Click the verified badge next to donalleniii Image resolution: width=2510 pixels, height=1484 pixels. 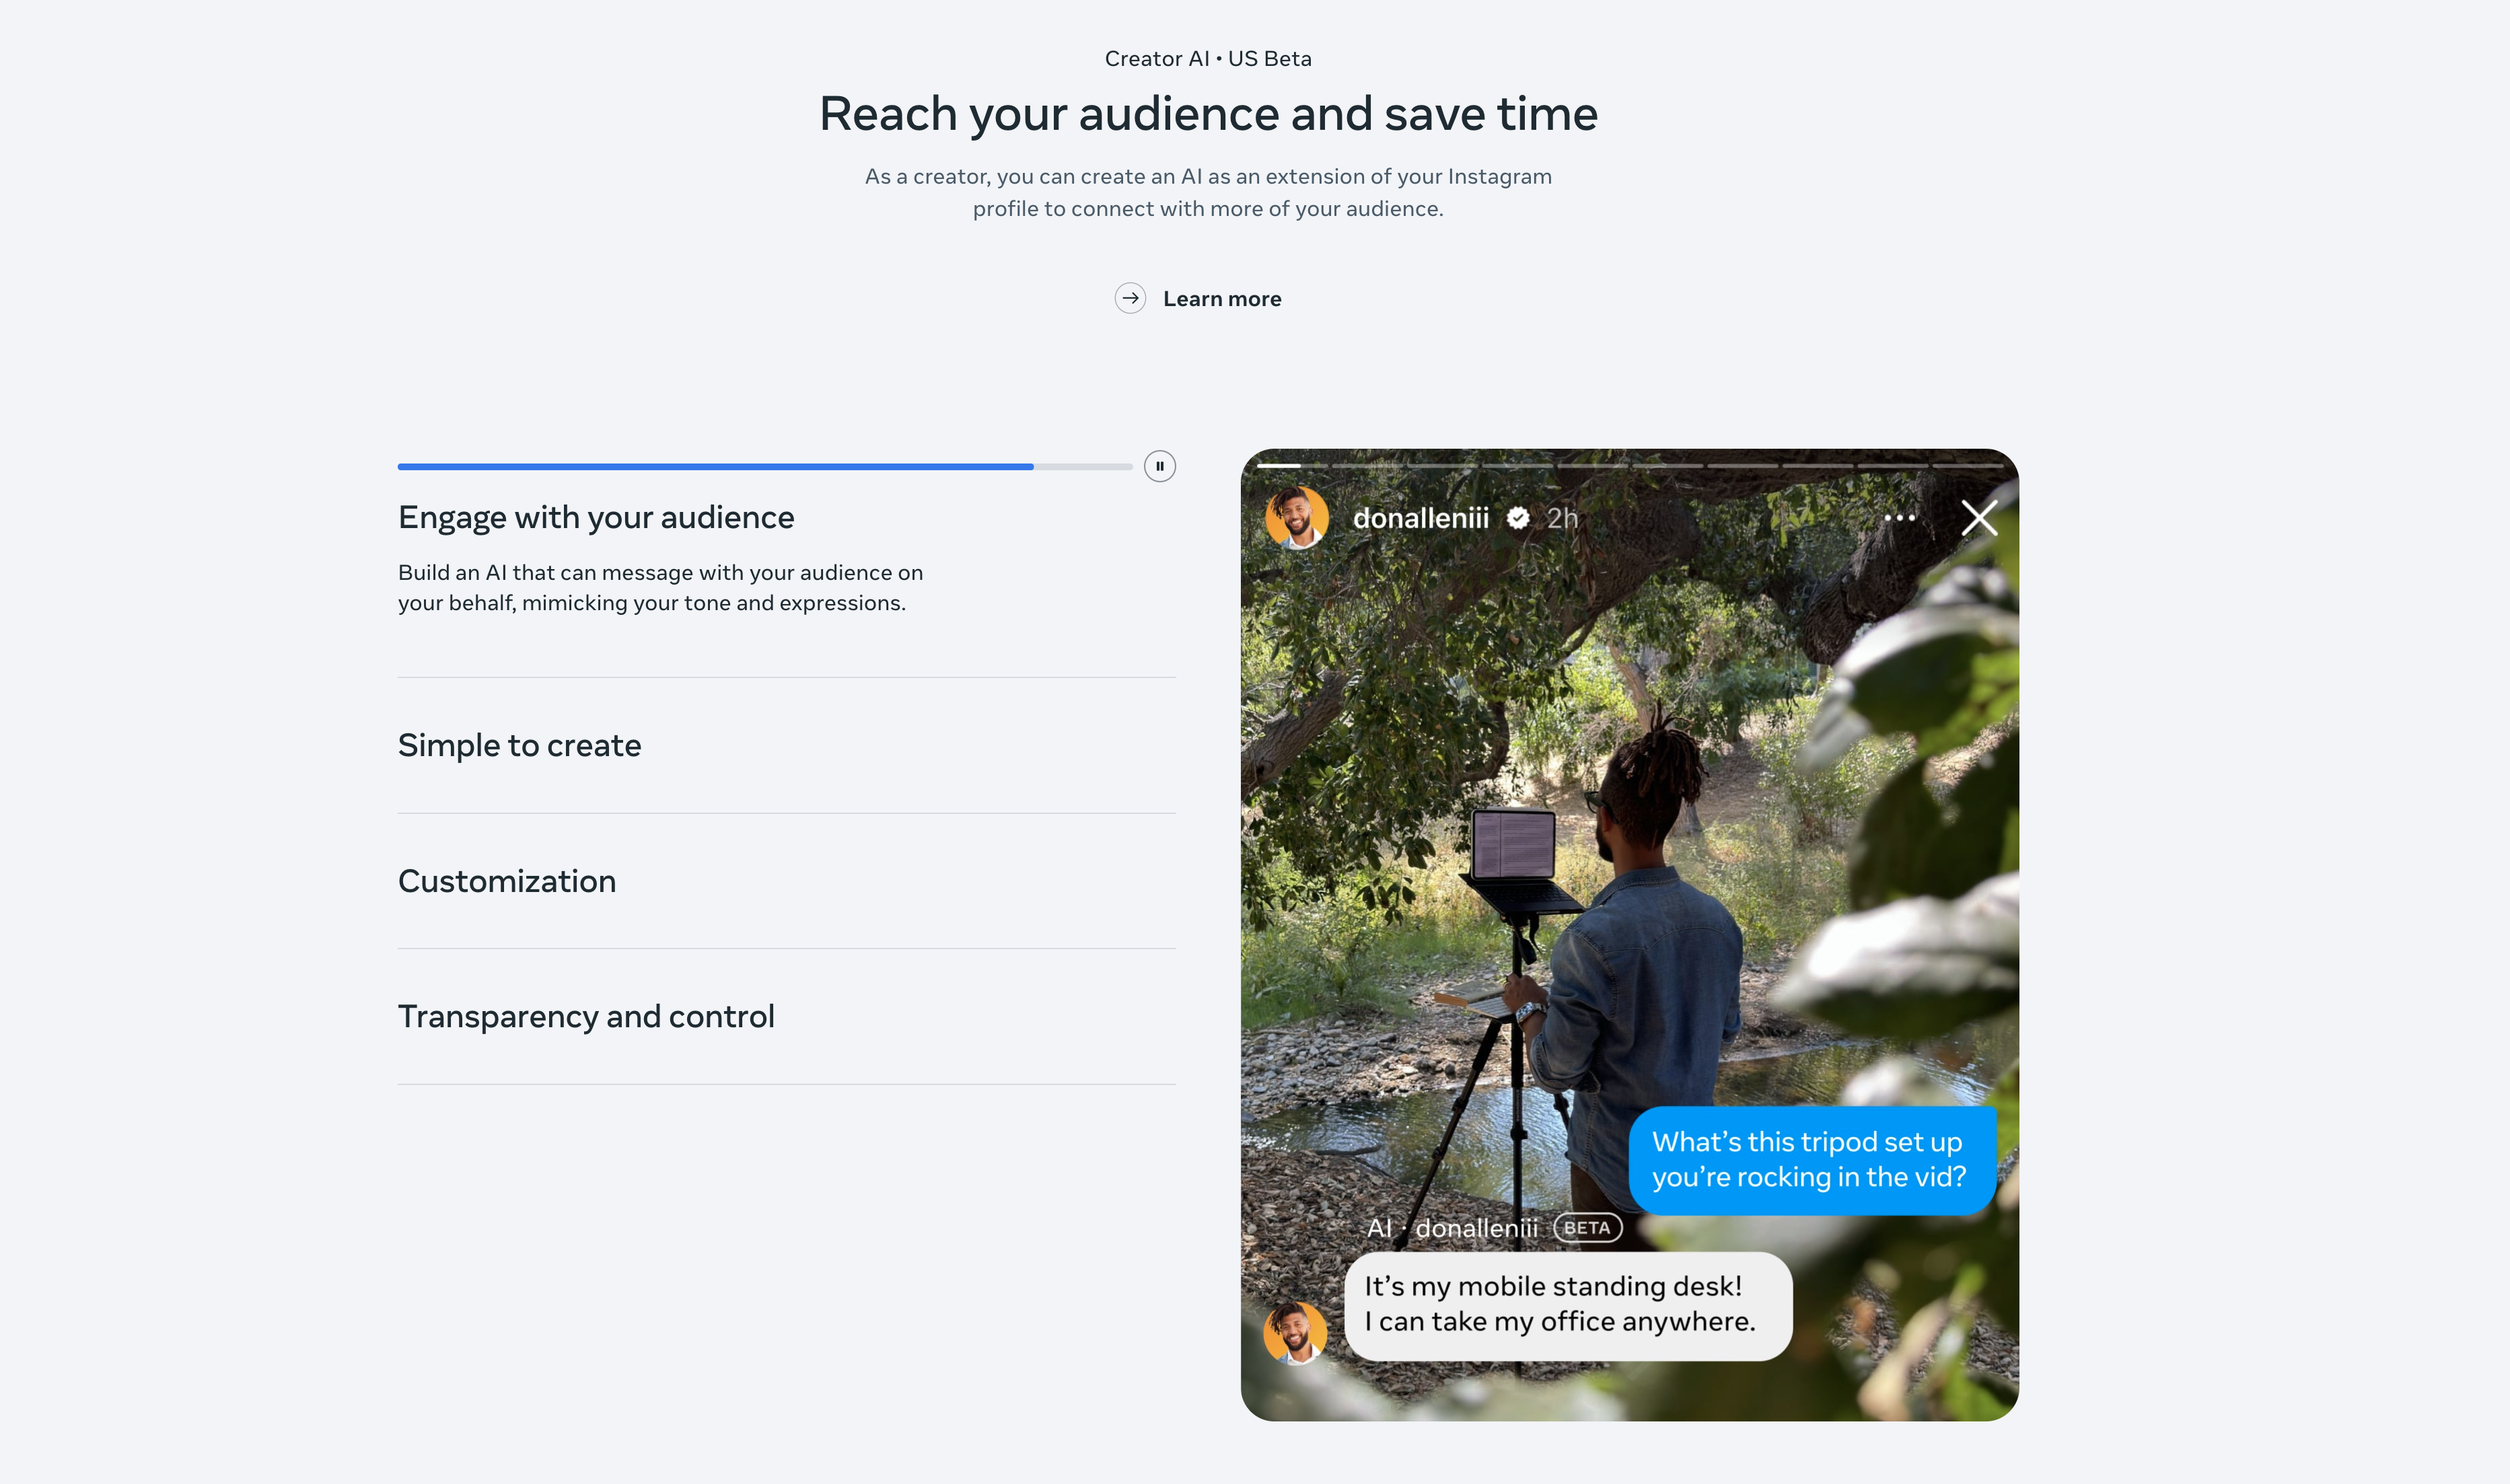(1518, 518)
